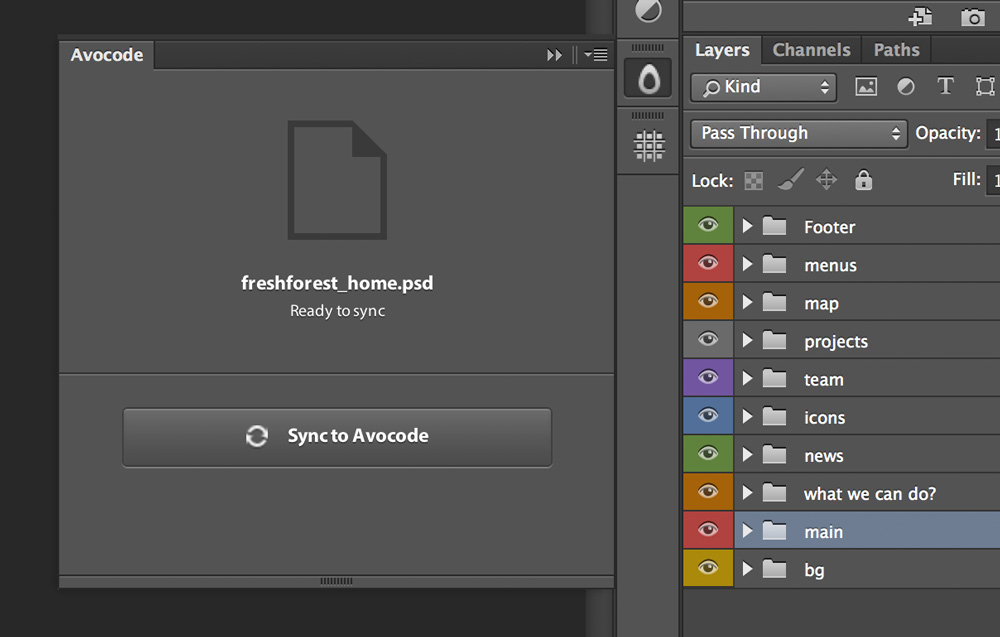The image size is (1000, 637).
Task: Hide the icons layer group
Action: point(708,416)
